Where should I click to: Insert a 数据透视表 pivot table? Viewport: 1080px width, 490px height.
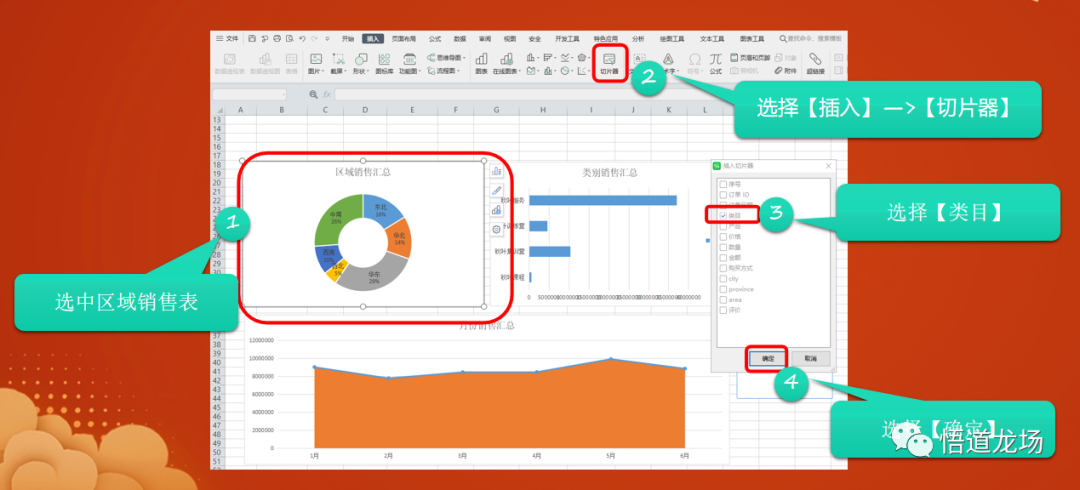pyautogui.click(x=230, y=63)
